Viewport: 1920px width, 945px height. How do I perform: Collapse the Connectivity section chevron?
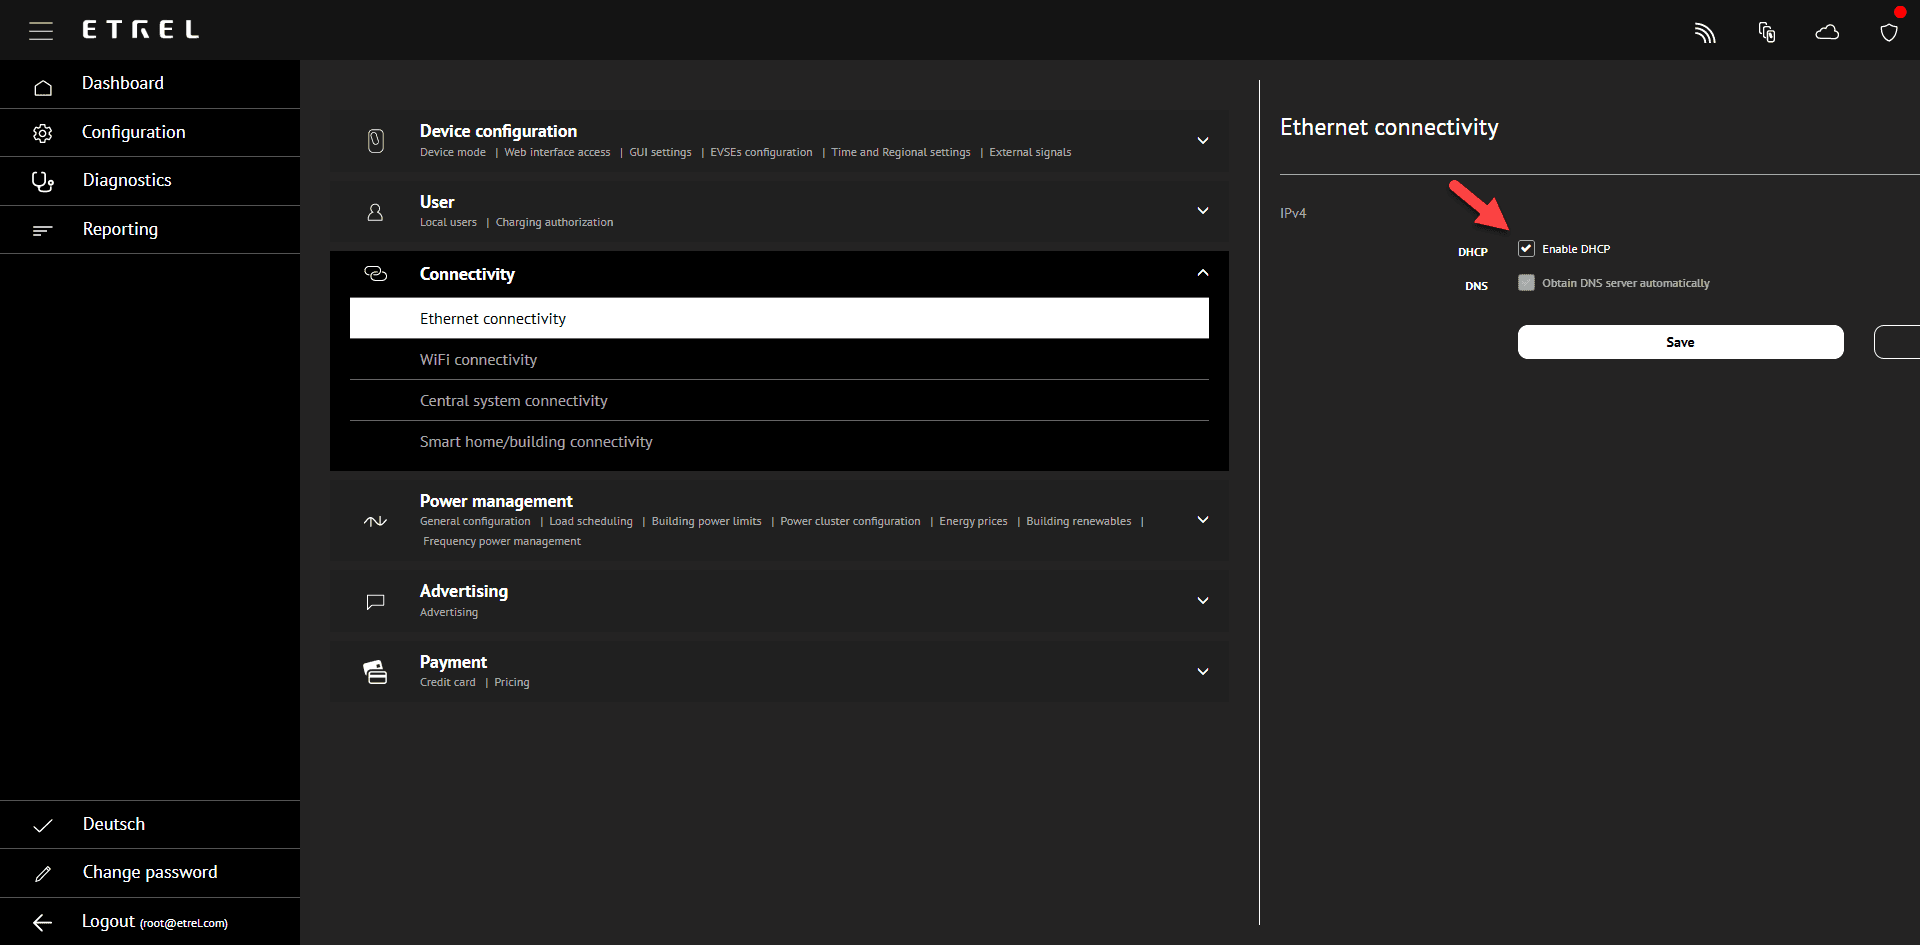pyautogui.click(x=1202, y=273)
